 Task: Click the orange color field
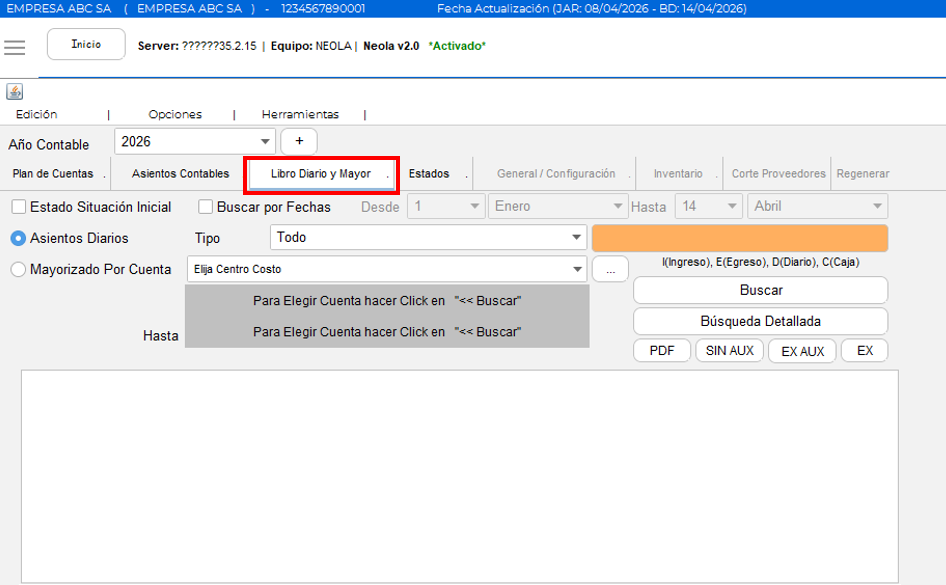point(740,238)
